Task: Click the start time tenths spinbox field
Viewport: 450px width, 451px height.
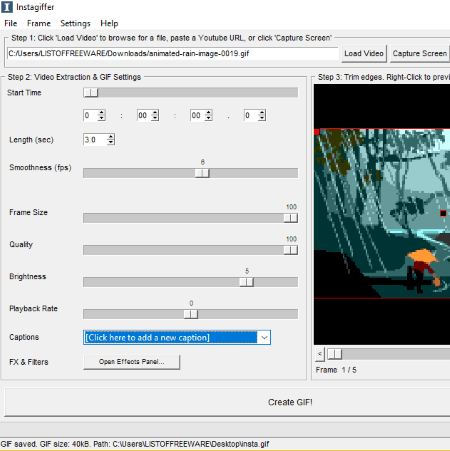Action: (x=251, y=115)
